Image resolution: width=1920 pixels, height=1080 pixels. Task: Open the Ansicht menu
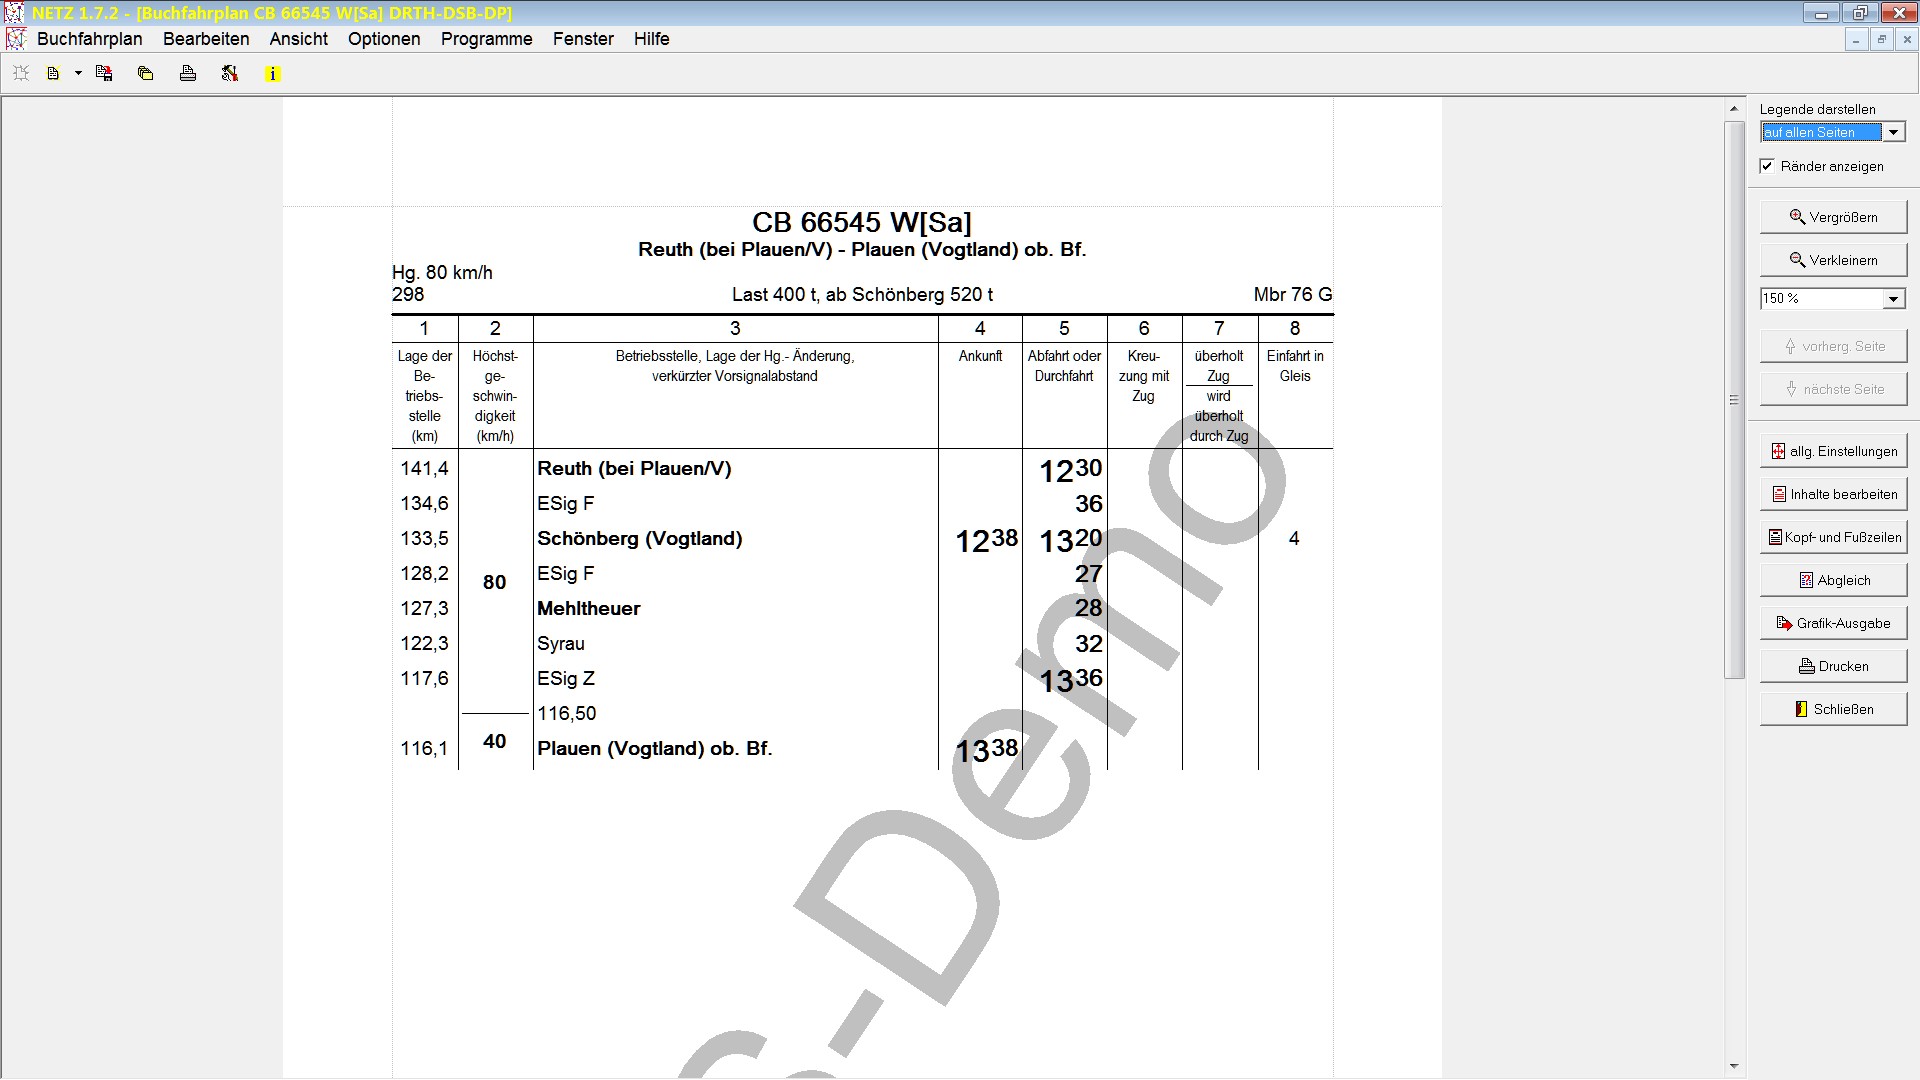298,39
